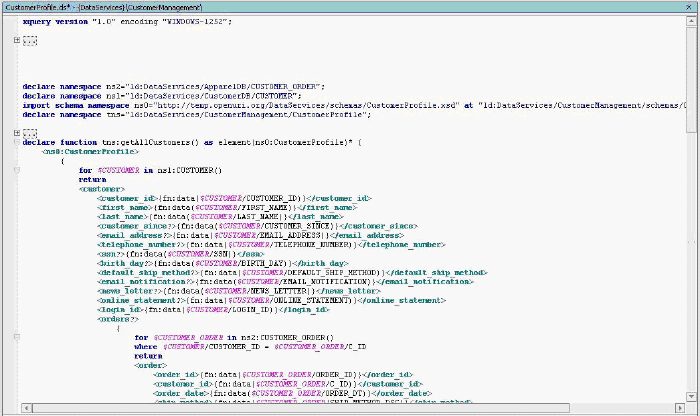Screen dimensions: 700x416
Task: Click the horizontal scrollbar right arrow
Action: pos(680,408)
